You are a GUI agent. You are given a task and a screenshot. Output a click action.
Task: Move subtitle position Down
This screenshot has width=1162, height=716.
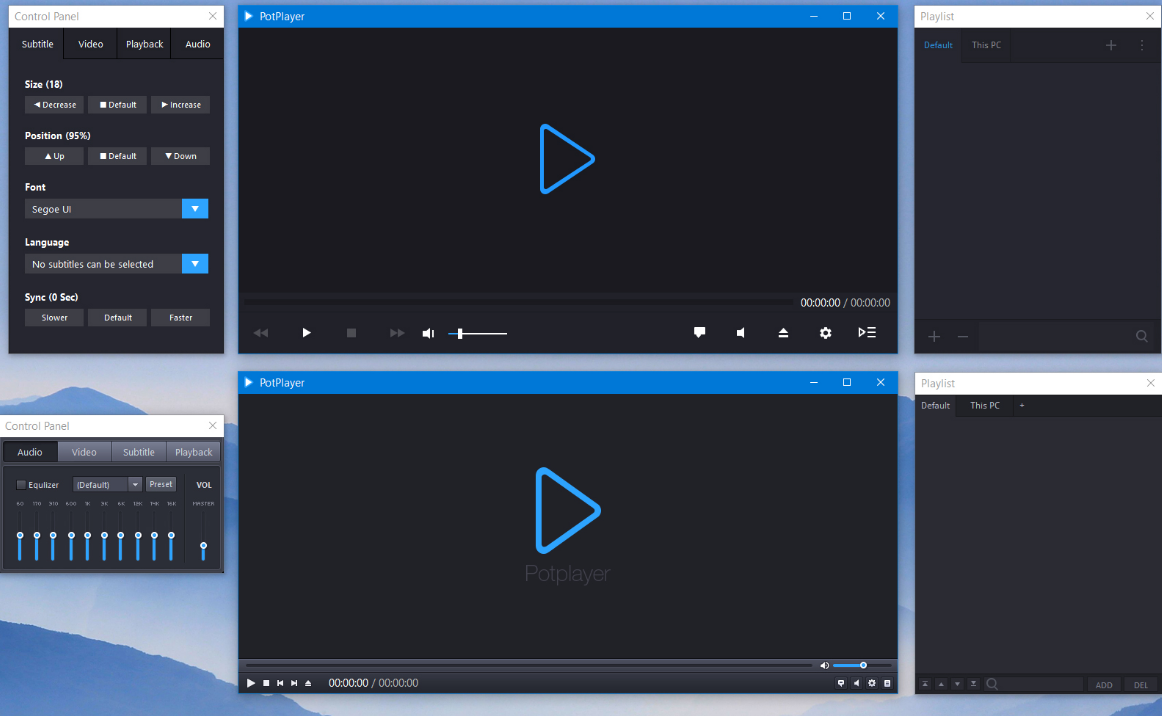[x=181, y=156]
